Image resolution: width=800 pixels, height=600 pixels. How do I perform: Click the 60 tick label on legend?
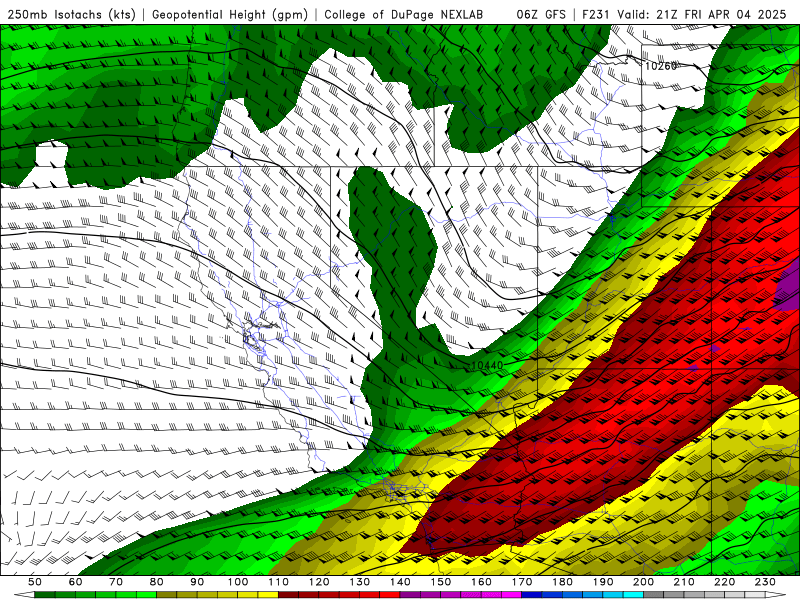click(x=76, y=582)
